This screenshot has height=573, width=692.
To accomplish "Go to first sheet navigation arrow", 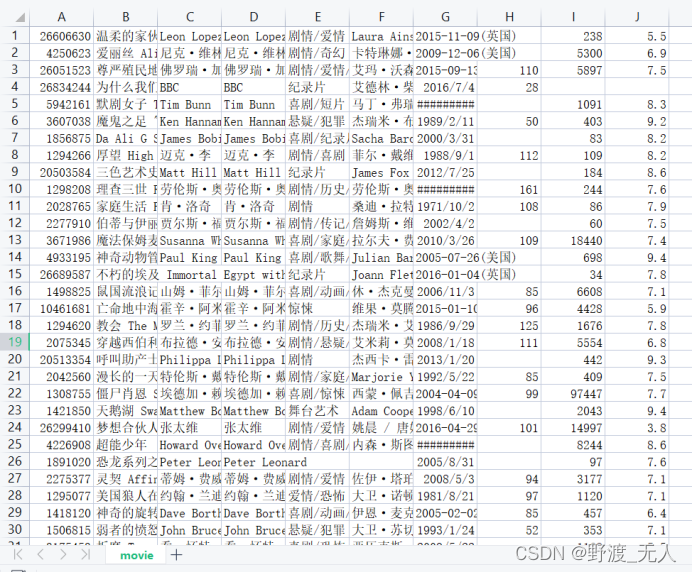I will coord(18,554).
